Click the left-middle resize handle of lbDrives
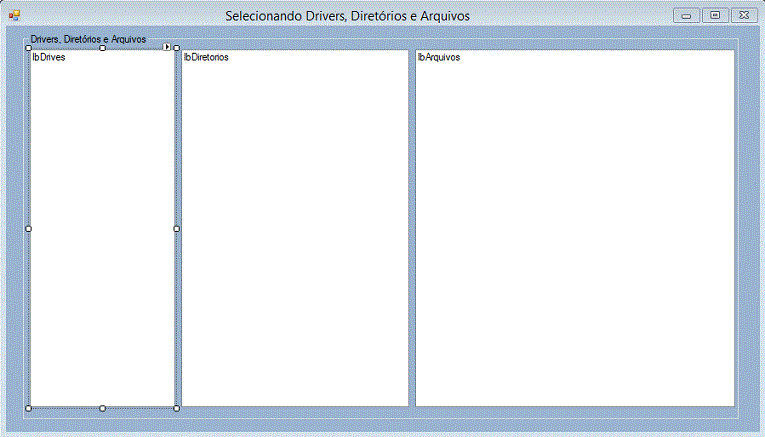Viewport: 765px width, 437px height. pyautogui.click(x=28, y=229)
